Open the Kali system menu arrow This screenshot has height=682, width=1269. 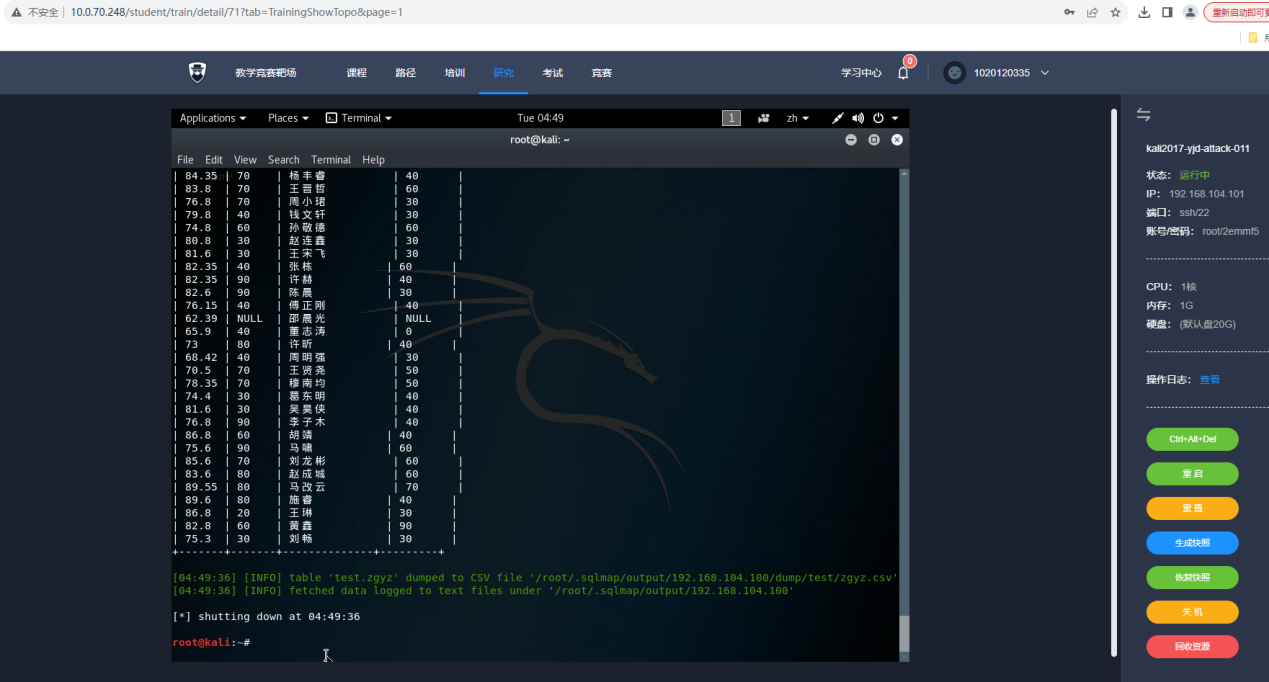895,118
